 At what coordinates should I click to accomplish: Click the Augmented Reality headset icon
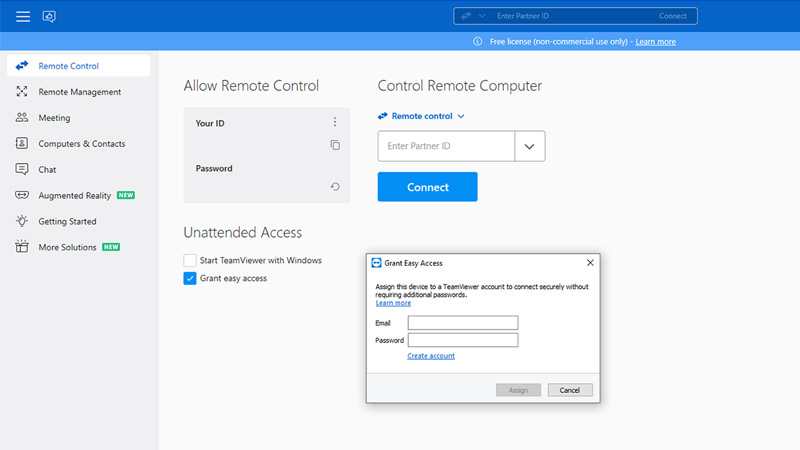coord(21,195)
